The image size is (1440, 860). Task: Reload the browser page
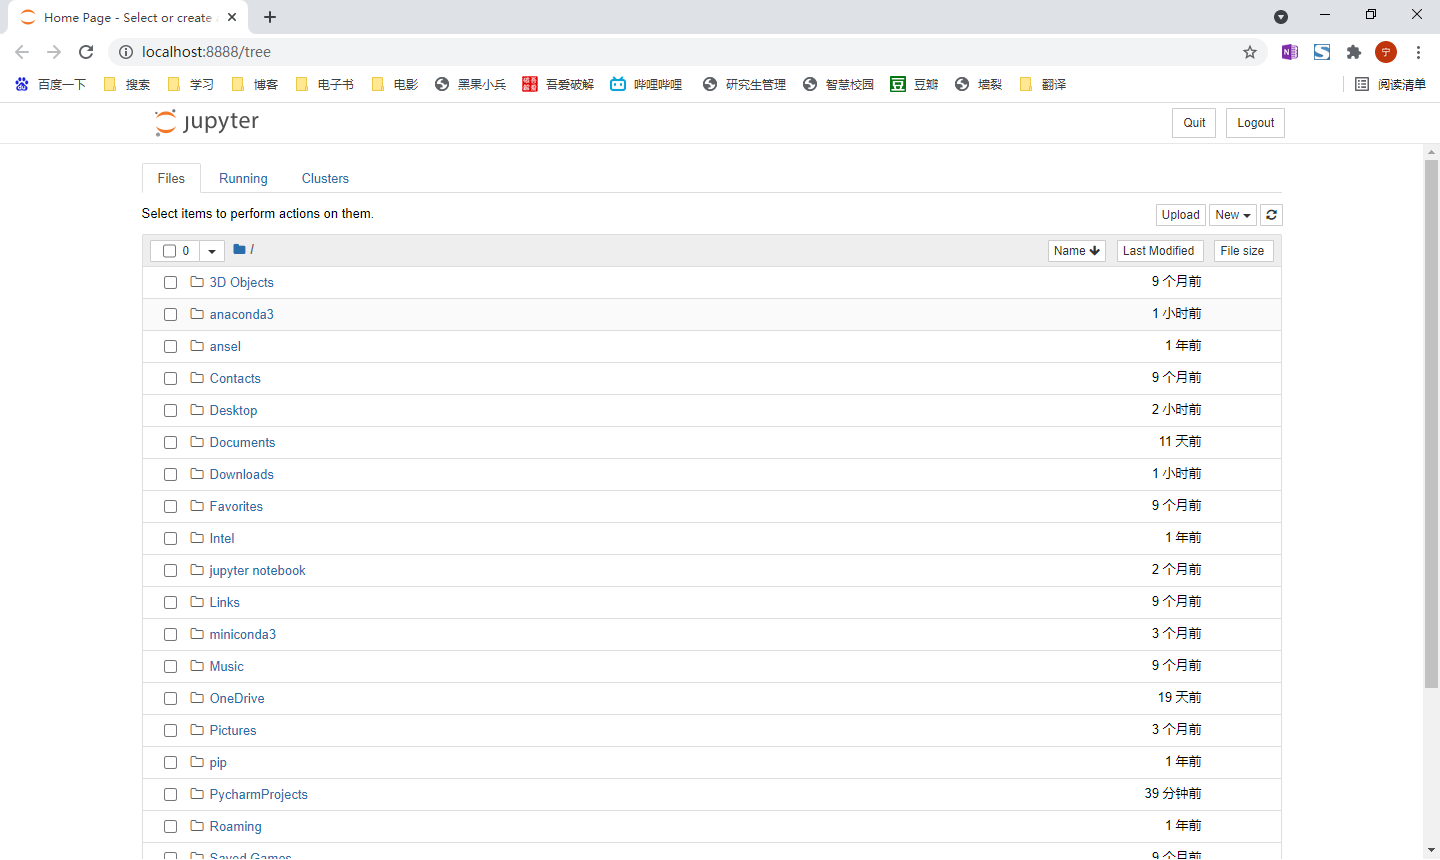click(86, 52)
